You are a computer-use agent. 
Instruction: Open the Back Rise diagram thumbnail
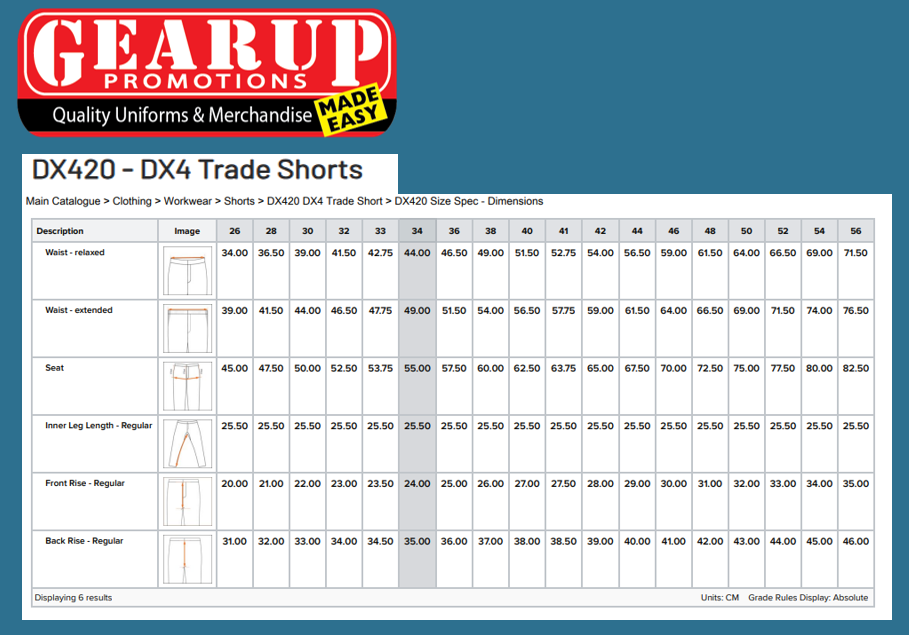187,559
